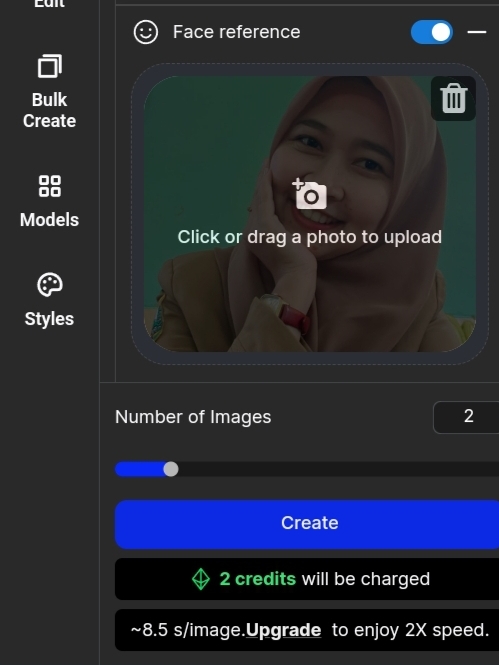This screenshot has height=665, width=499.
Task: Delete the uploaded face photo with trash icon
Action: [453, 98]
